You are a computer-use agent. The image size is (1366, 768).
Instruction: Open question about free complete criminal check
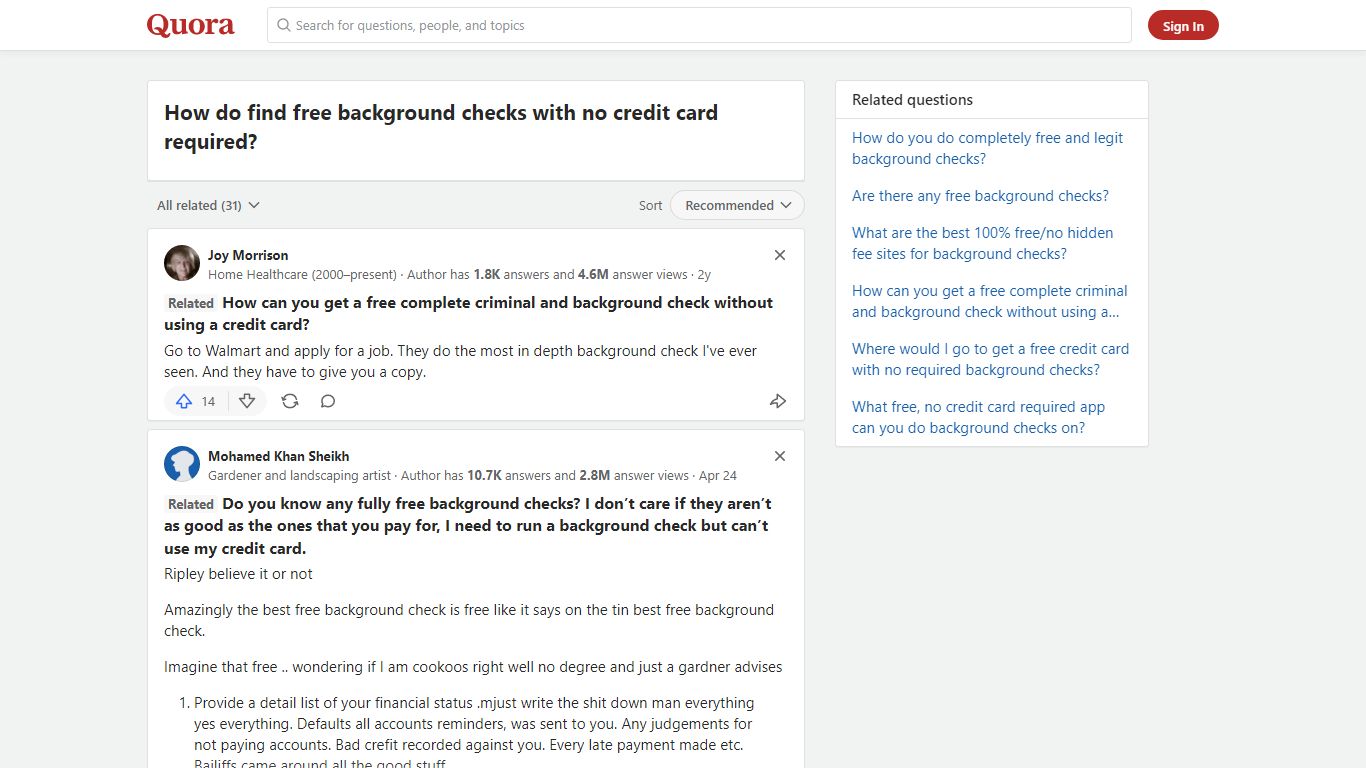[468, 313]
